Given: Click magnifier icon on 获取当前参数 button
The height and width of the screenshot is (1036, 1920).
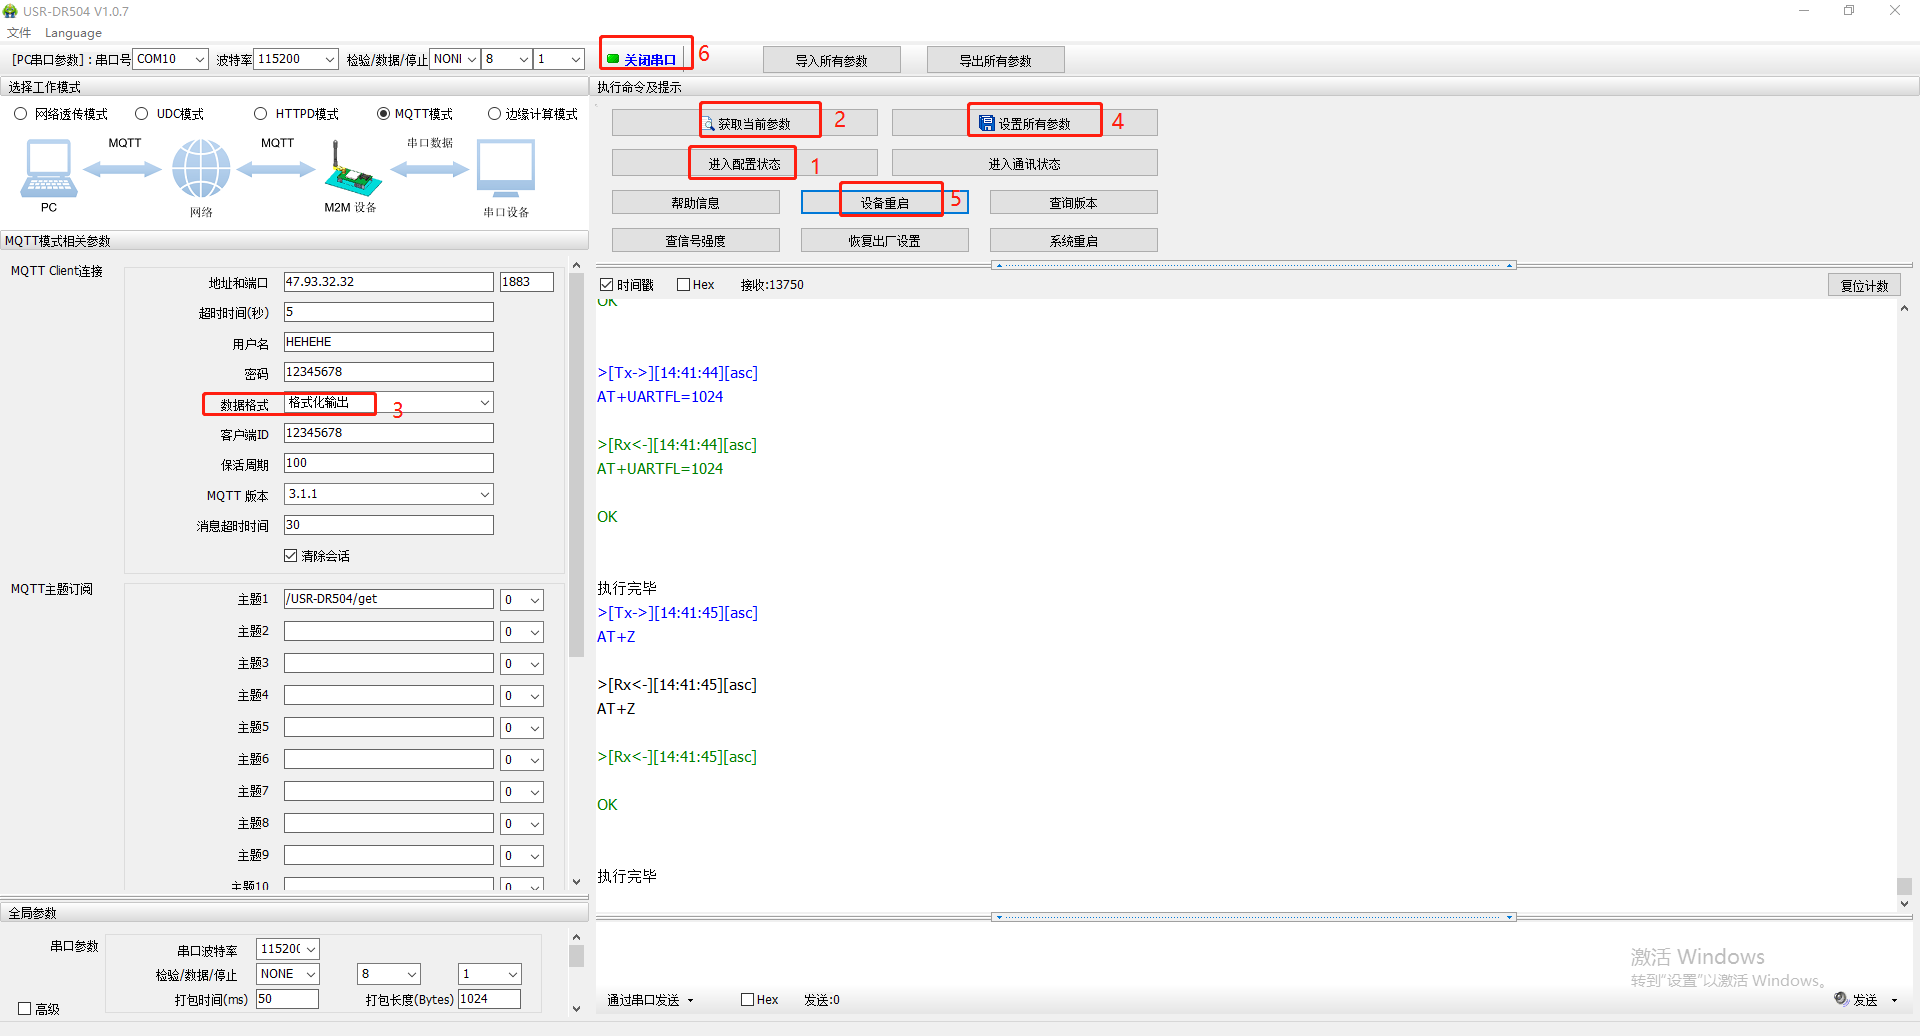Looking at the screenshot, I should [708, 124].
